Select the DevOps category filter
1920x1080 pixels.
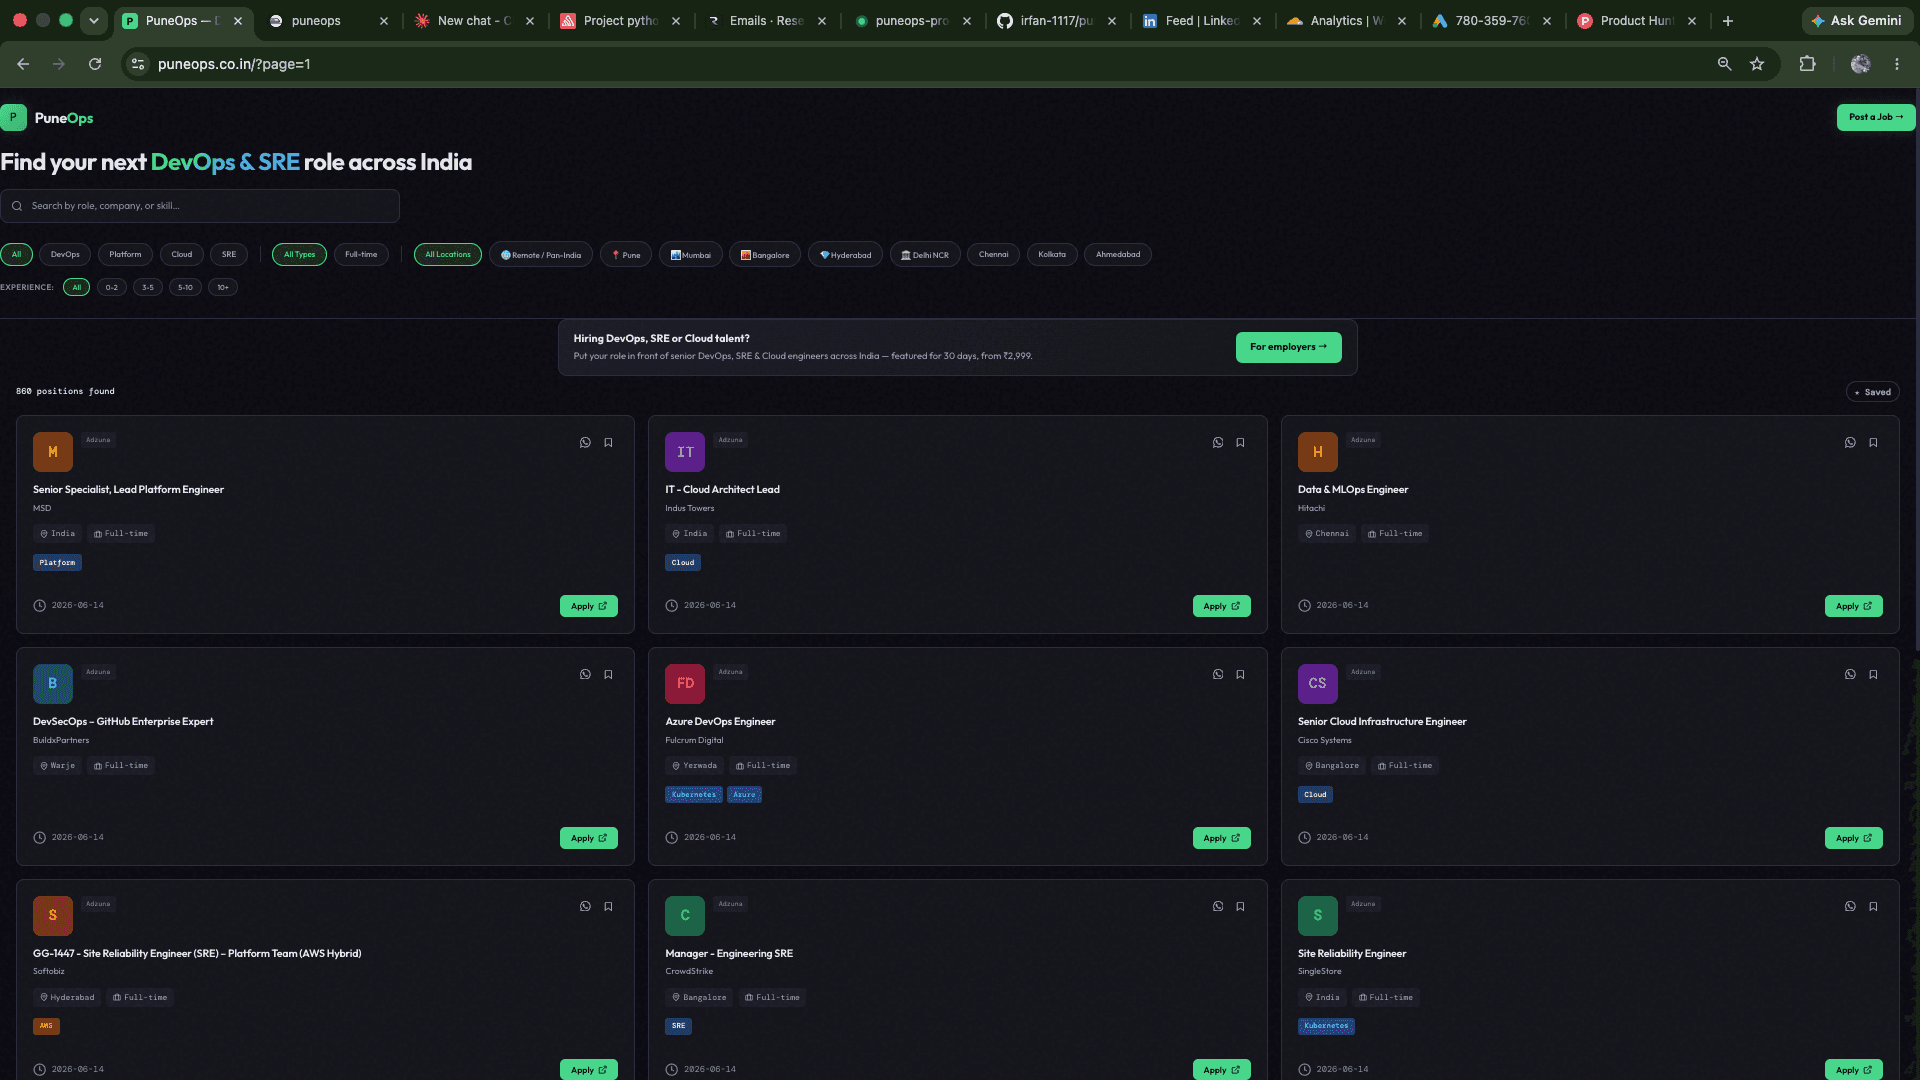(65, 255)
